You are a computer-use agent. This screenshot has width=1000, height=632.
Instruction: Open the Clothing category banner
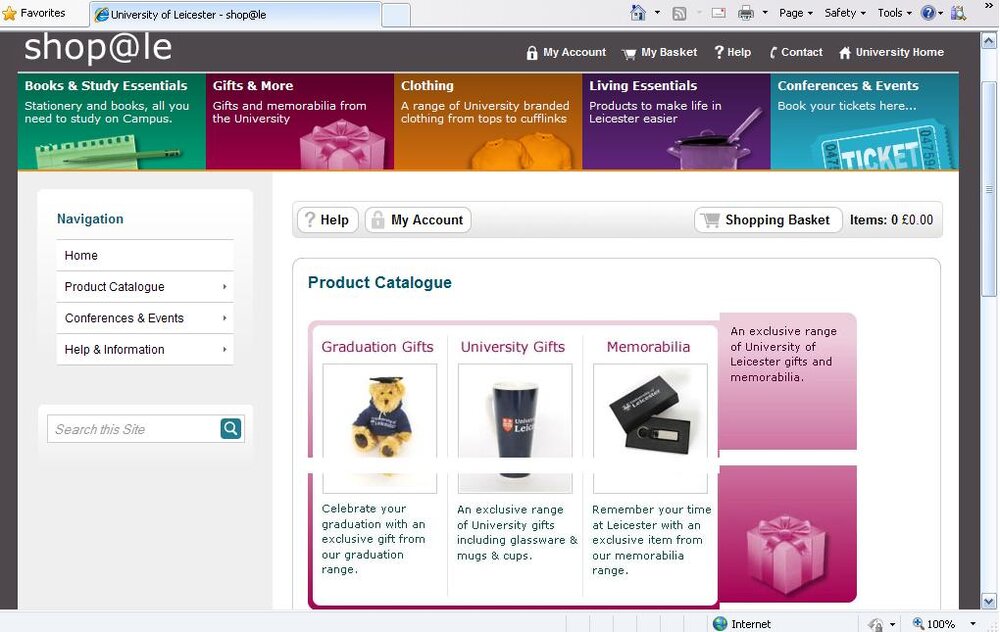coord(488,122)
